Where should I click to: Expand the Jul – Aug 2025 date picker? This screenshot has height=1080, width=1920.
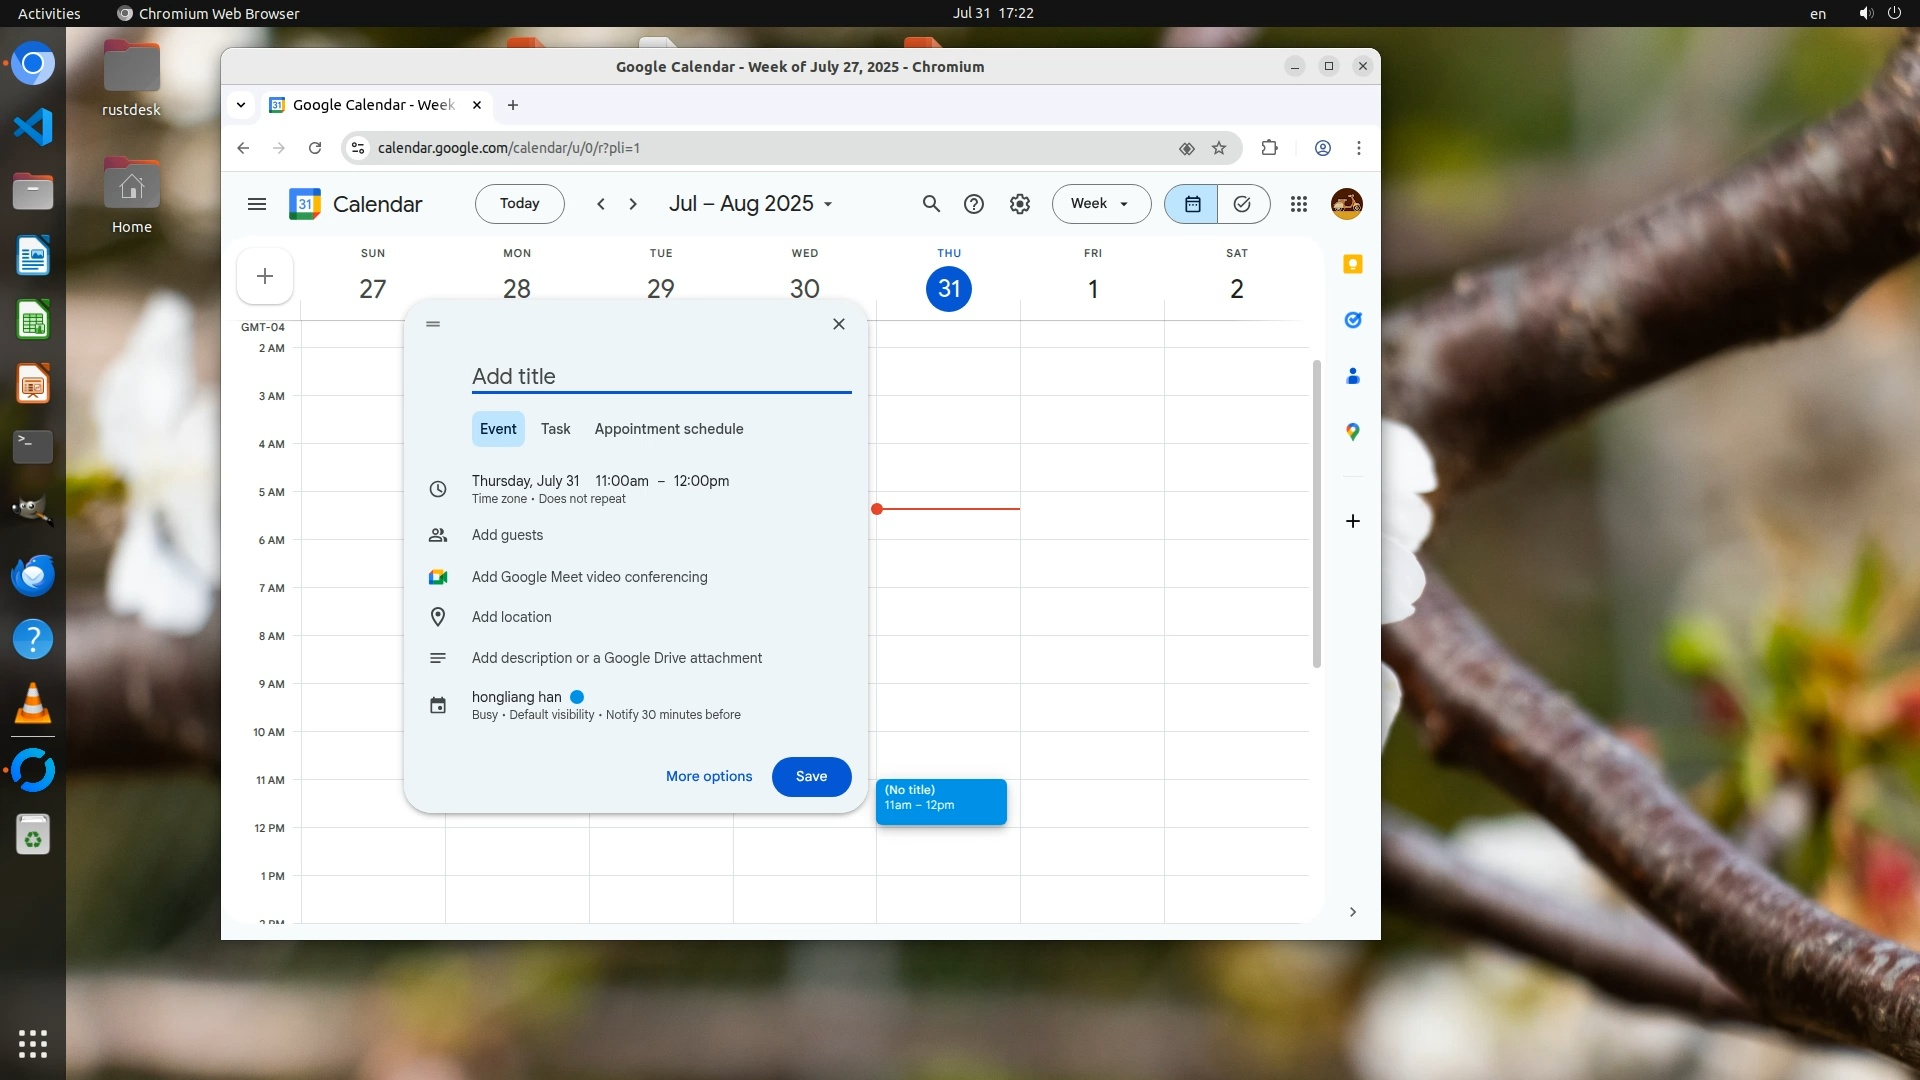(x=750, y=204)
